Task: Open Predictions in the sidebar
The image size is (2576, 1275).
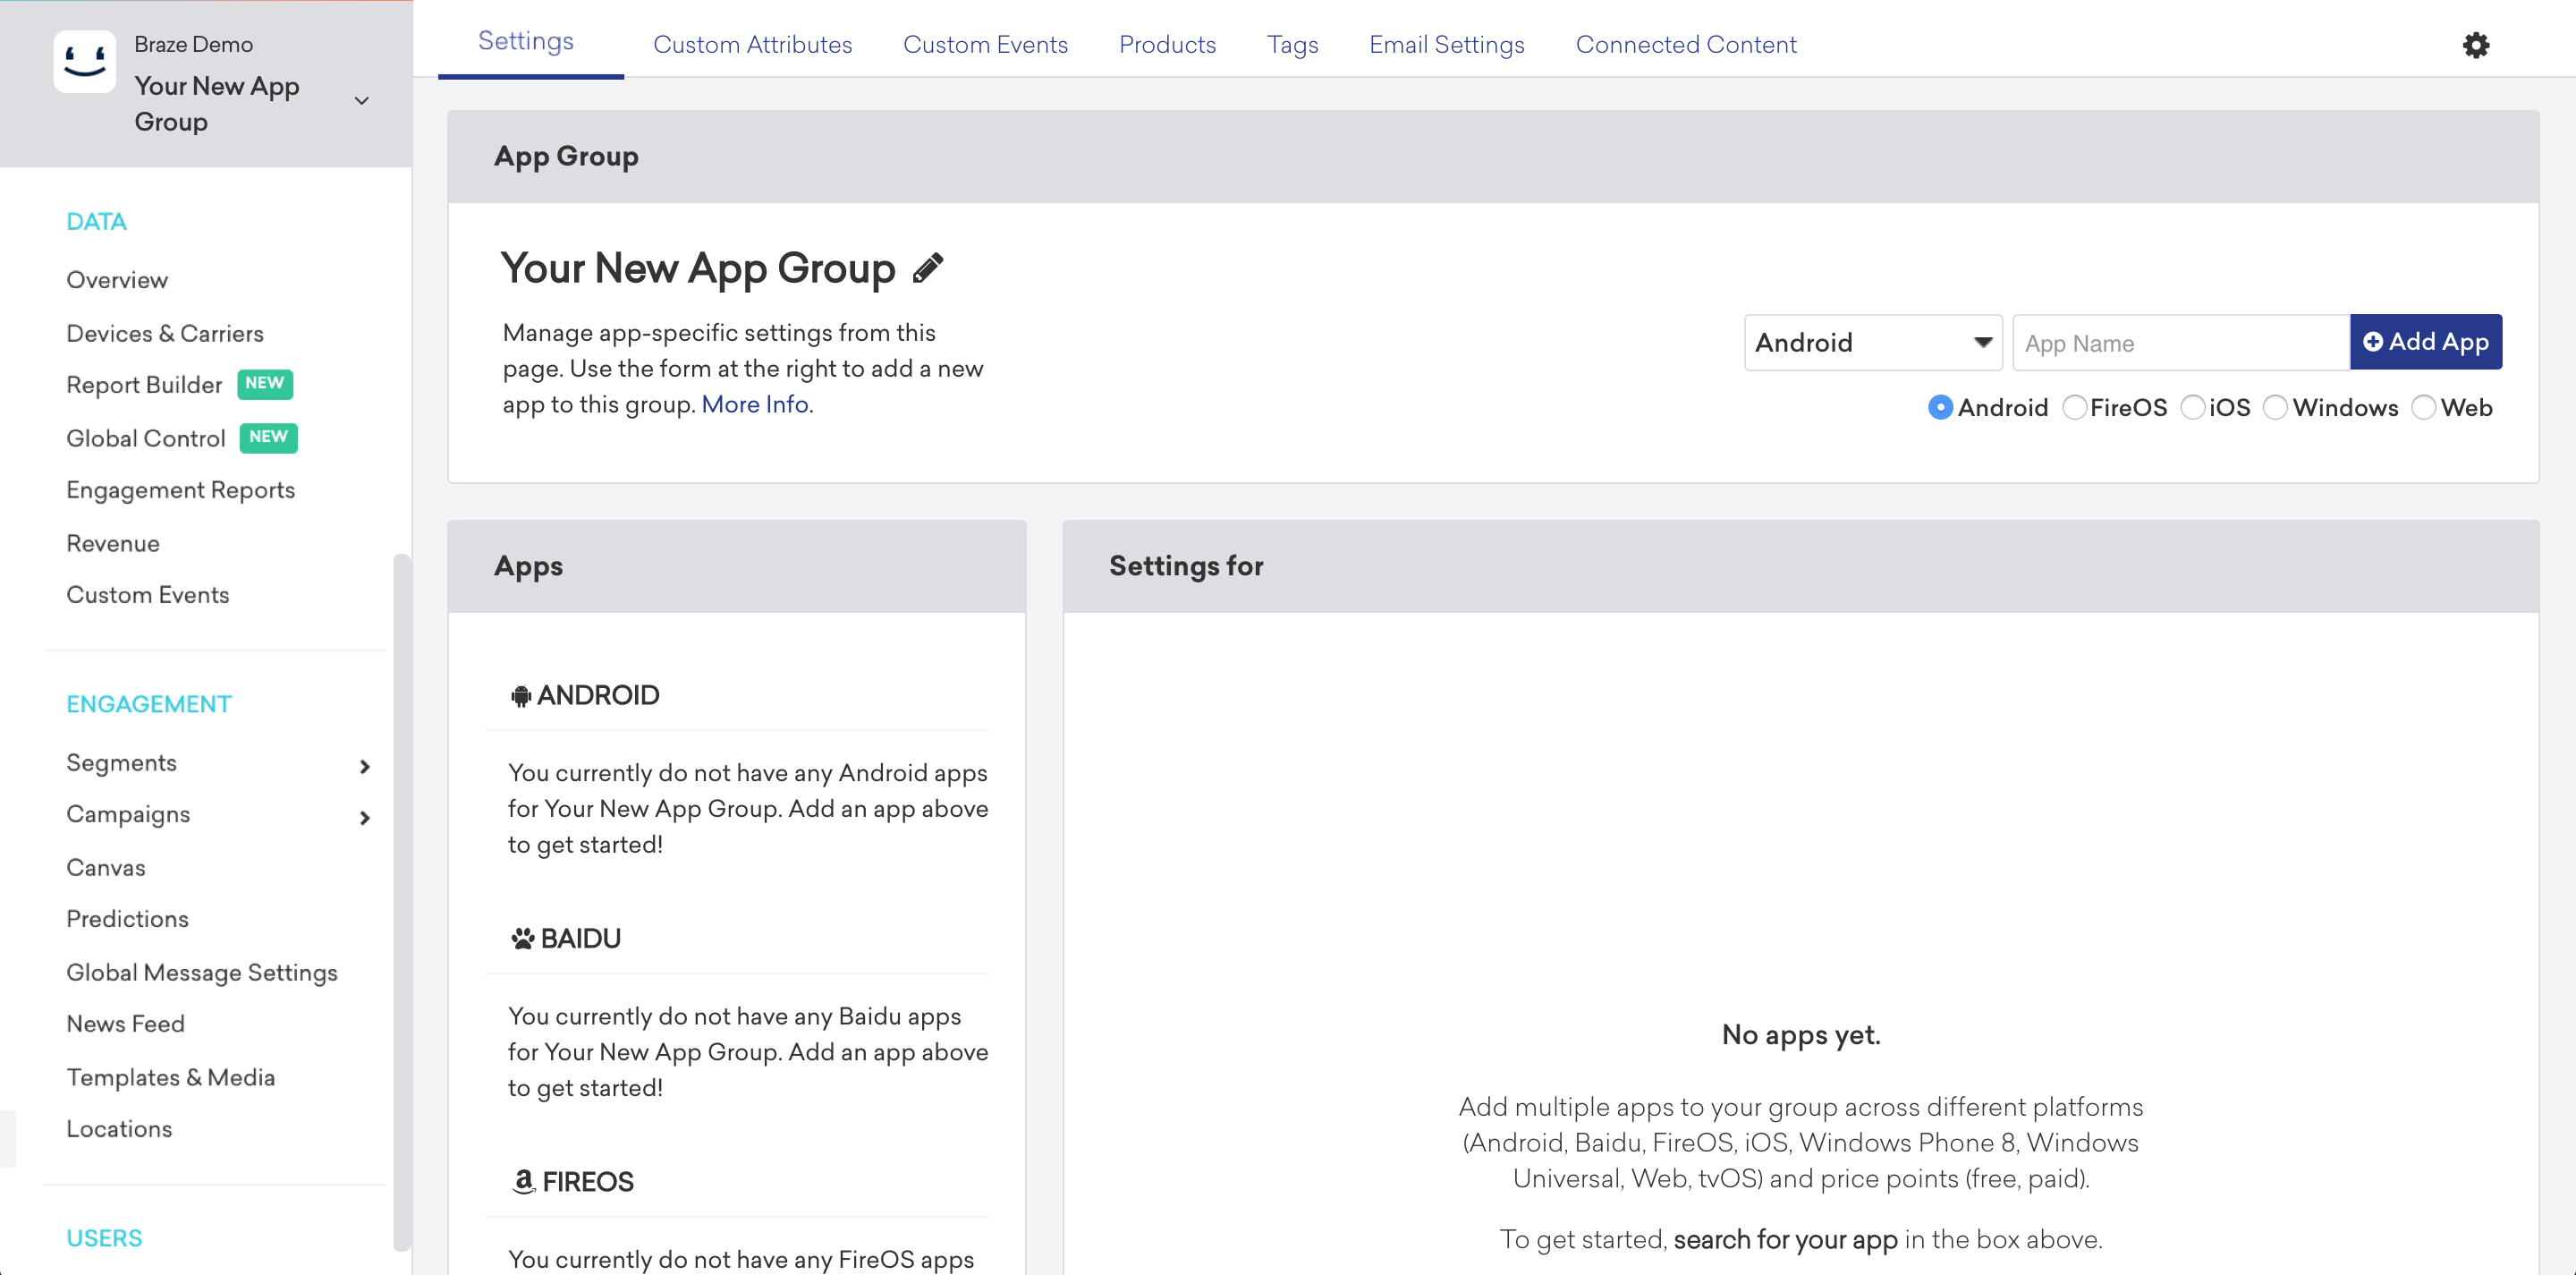Action: pos(127,919)
